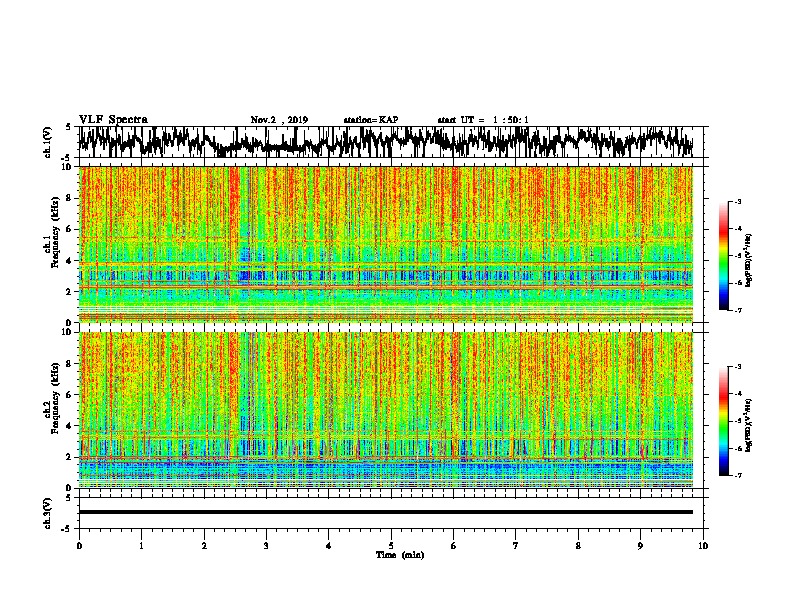Click the ch.1 "Frequency (kHz)" axis label

(x=55, y=233)
